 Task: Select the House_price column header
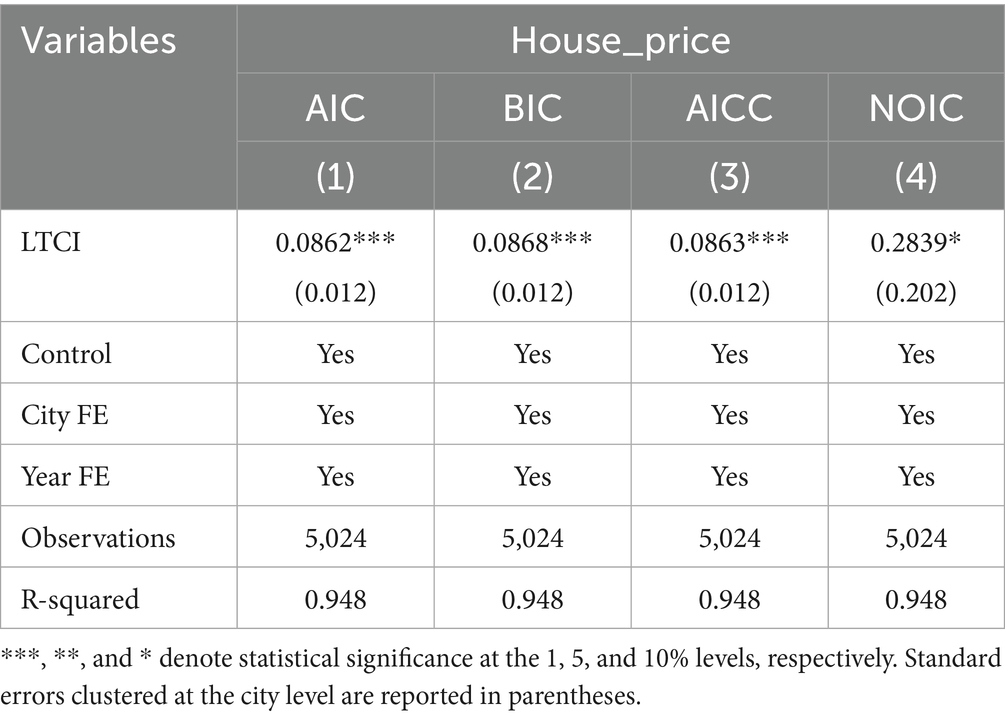pos(620,41)
